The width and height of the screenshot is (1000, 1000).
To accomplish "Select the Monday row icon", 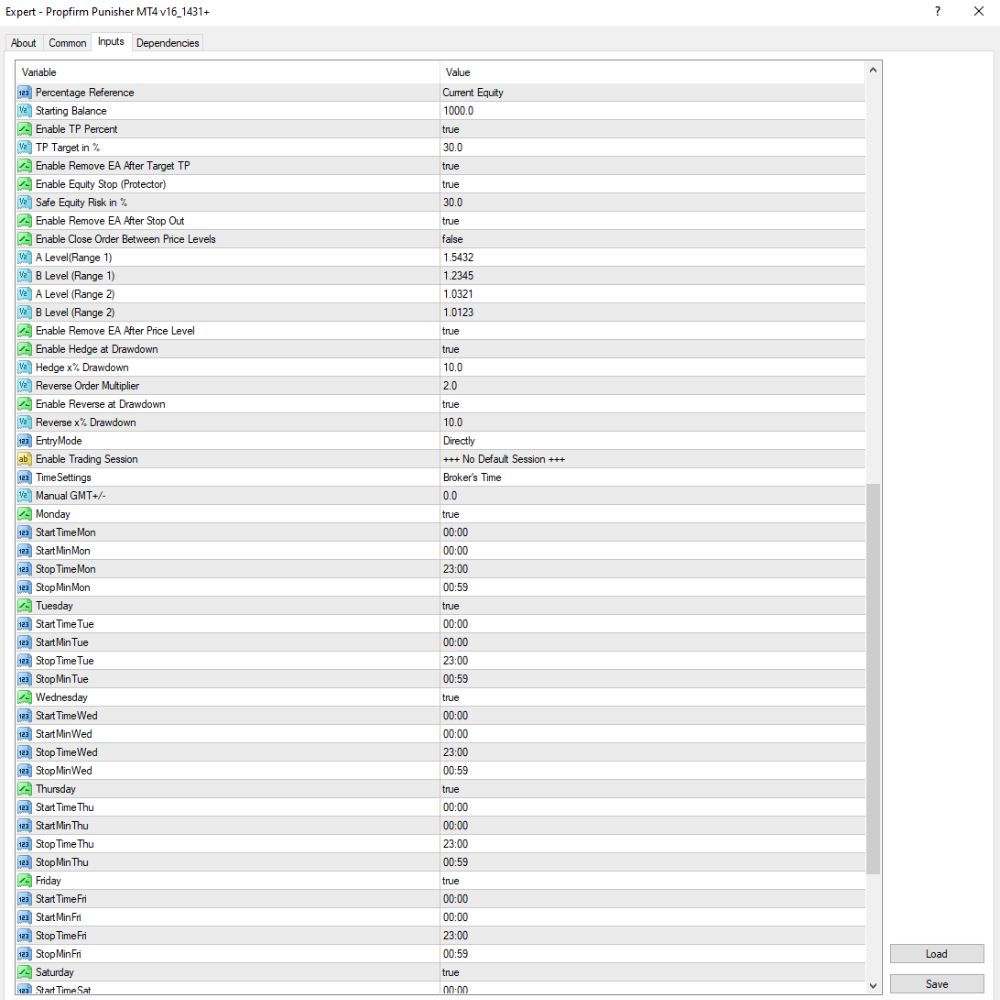I will click(x=24, y=515).
